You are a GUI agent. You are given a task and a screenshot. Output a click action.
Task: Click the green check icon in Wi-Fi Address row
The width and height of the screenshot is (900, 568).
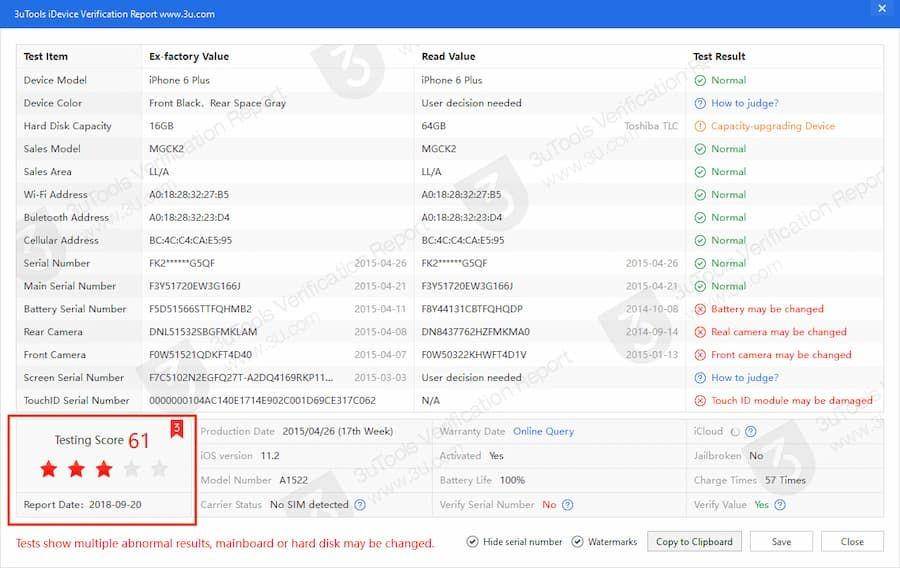(x=700, y=195)
